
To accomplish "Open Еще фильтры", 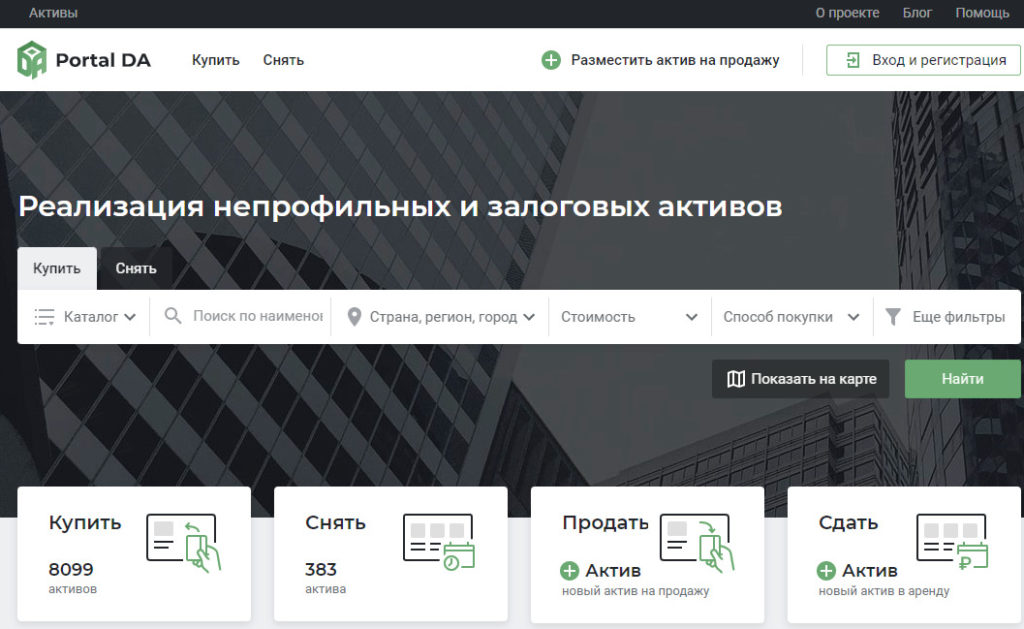I will point(946,317).
